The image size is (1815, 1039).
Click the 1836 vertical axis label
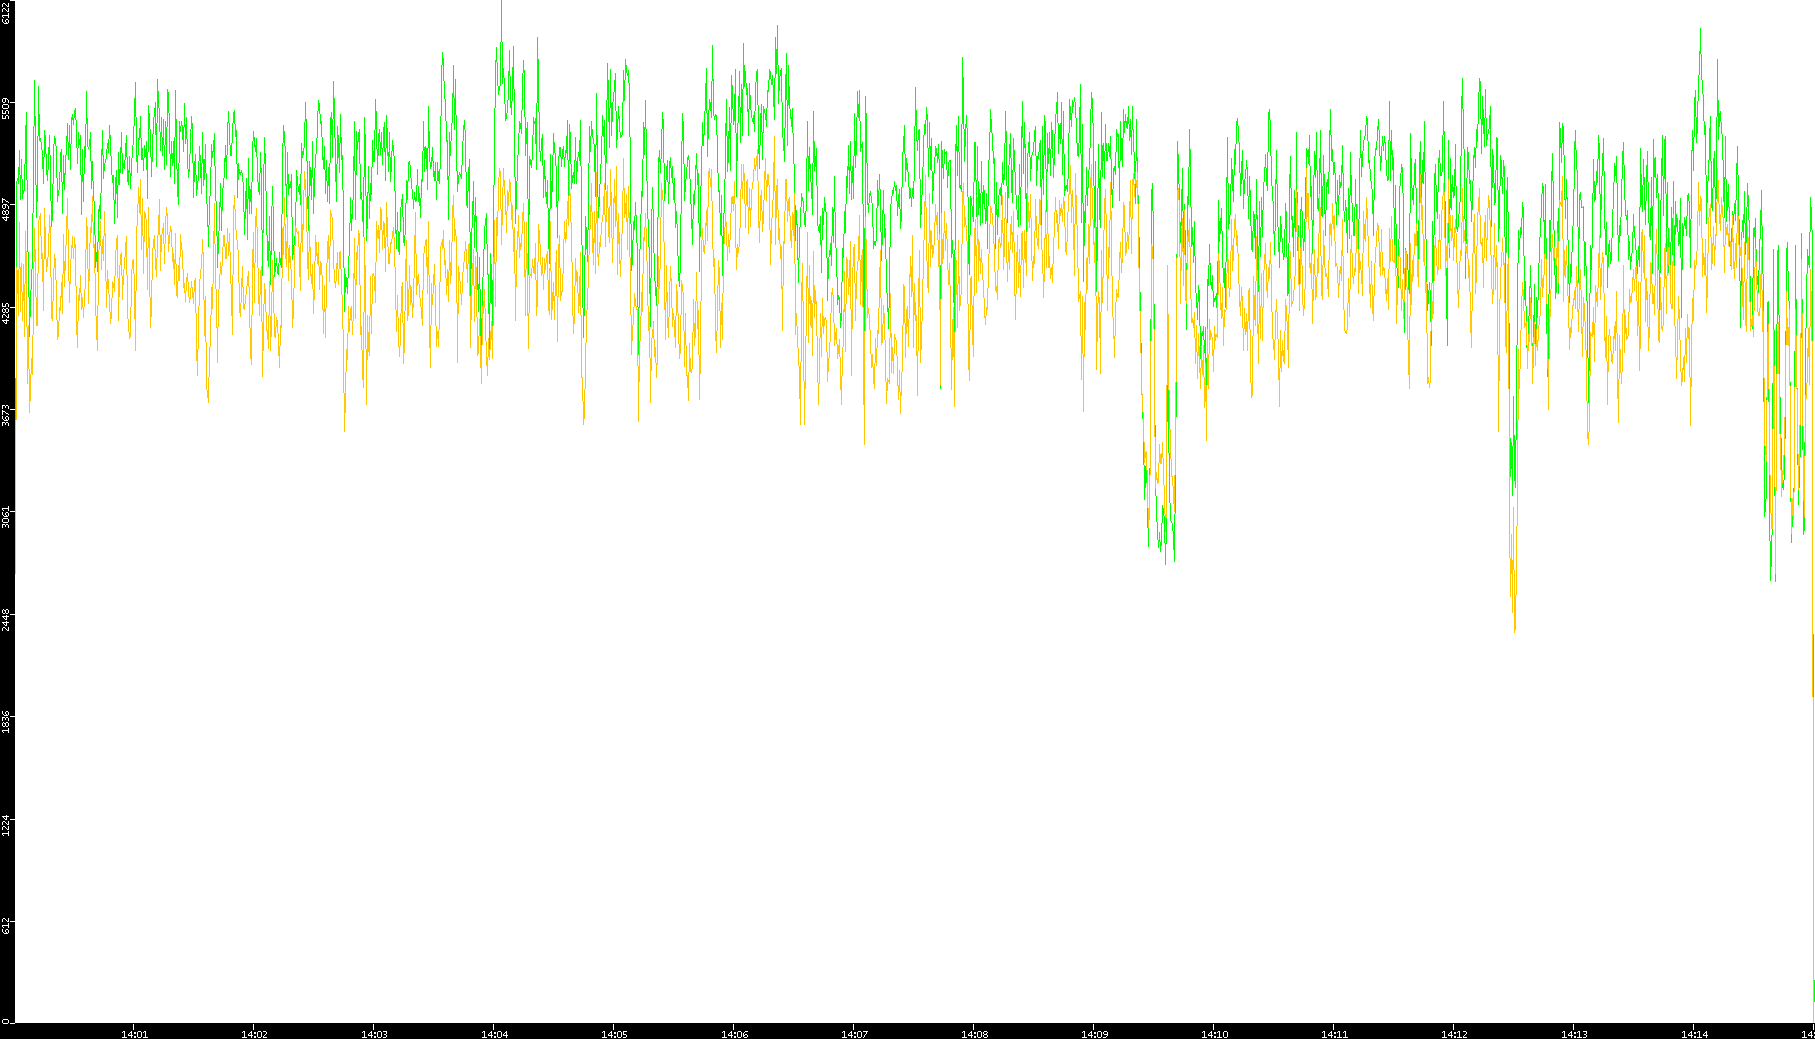click(x=7, y=720)
